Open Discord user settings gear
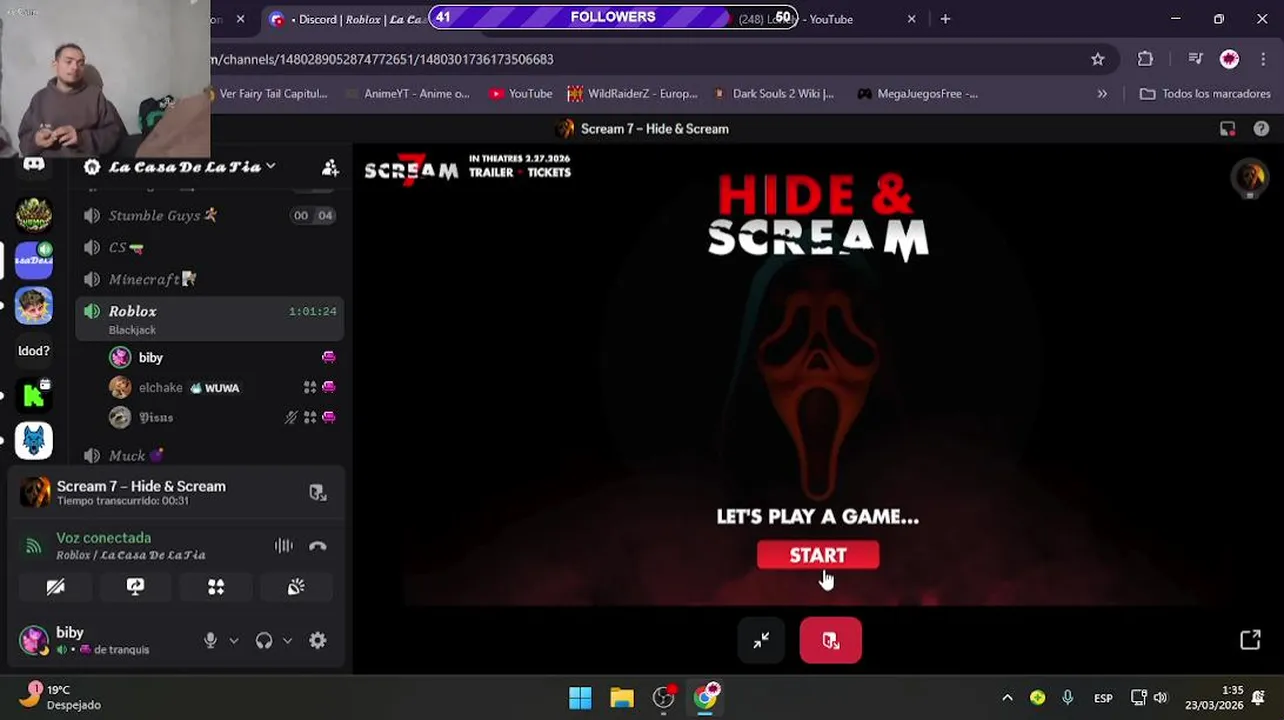Screen dimensions: 1284x720 pos(318,641)
